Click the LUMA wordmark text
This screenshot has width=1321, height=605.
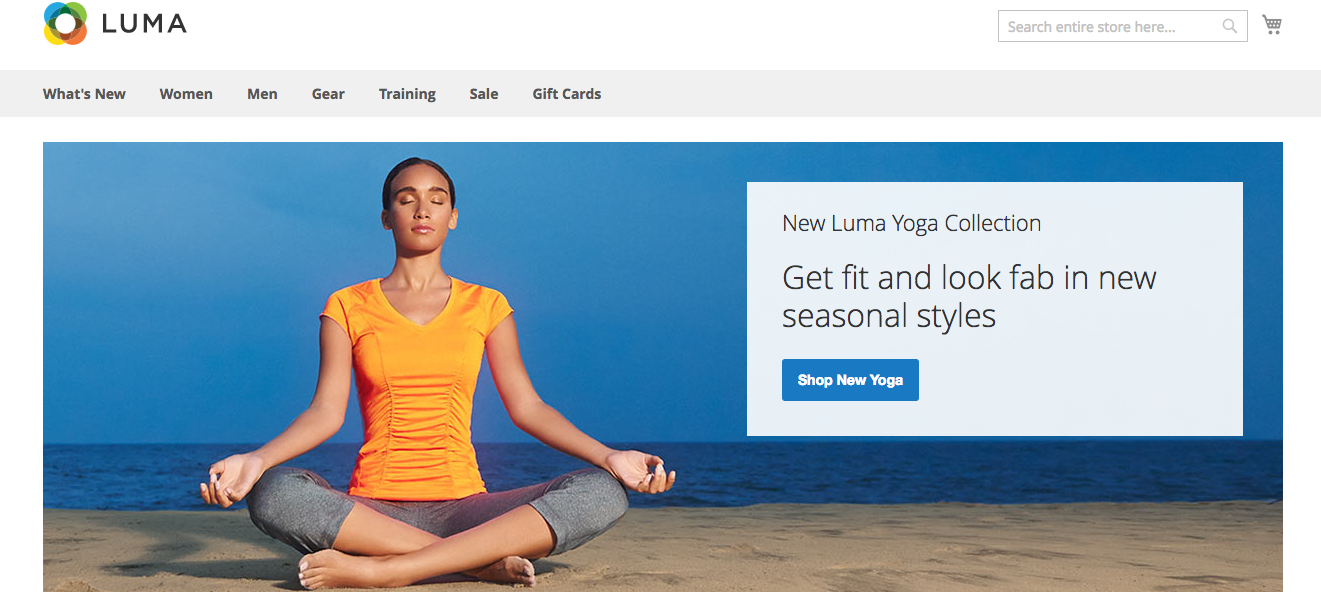tap(144, 24)
